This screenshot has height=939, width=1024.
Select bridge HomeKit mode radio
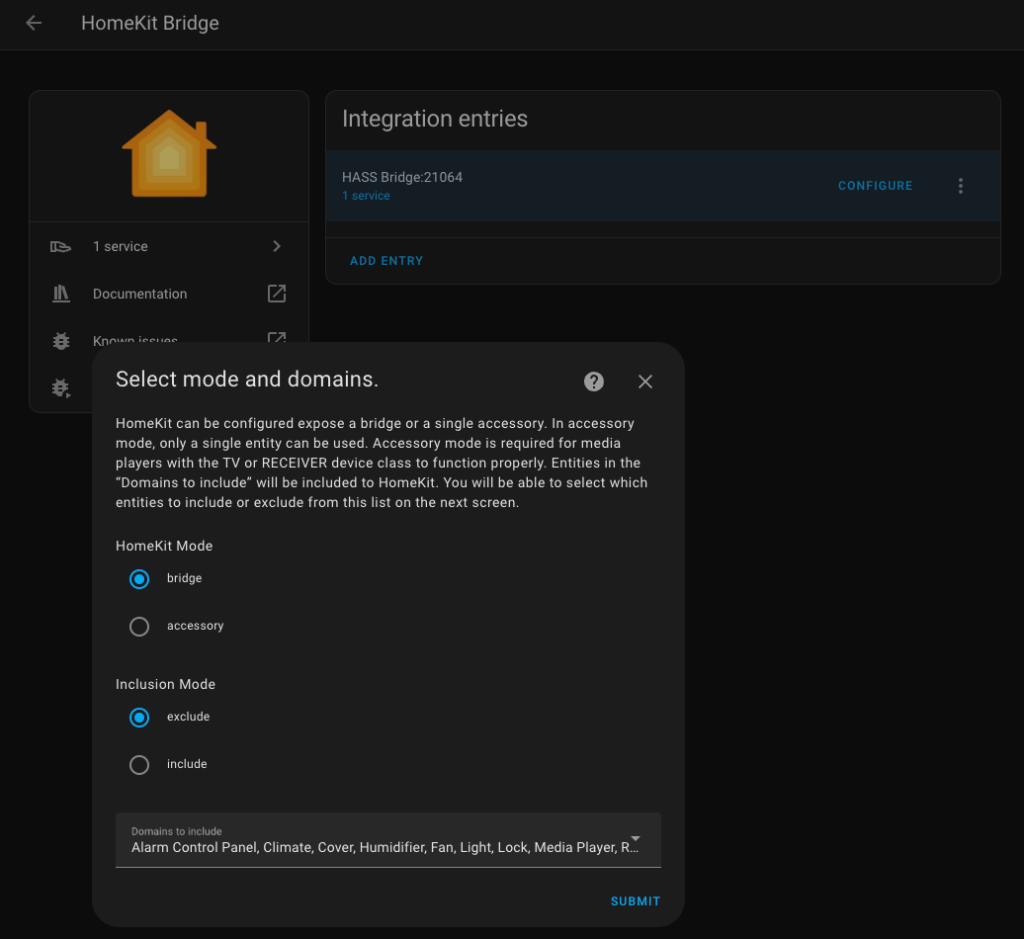[139, 579]
